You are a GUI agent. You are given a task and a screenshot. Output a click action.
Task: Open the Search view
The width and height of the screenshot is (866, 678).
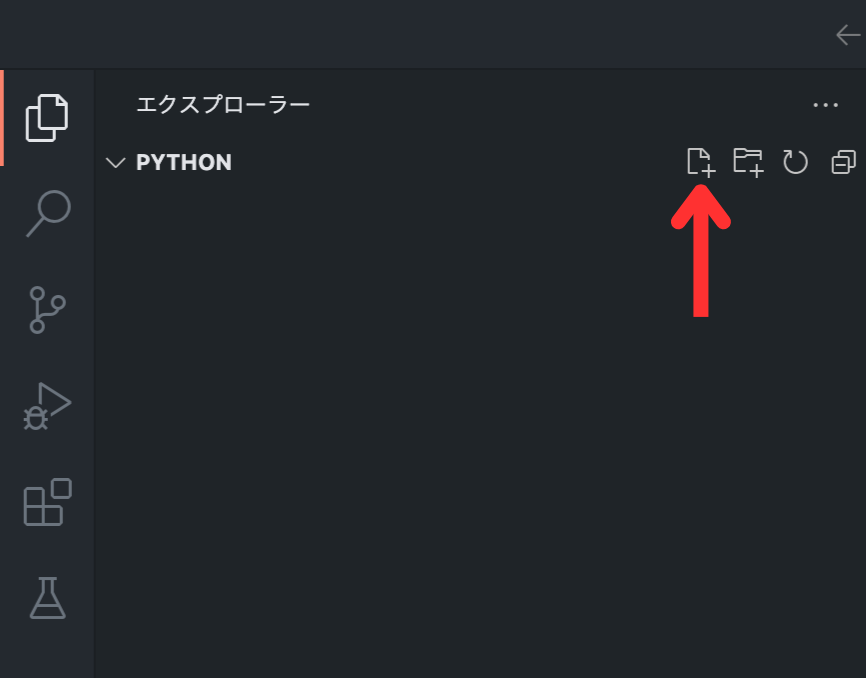(x=45, y=213)
